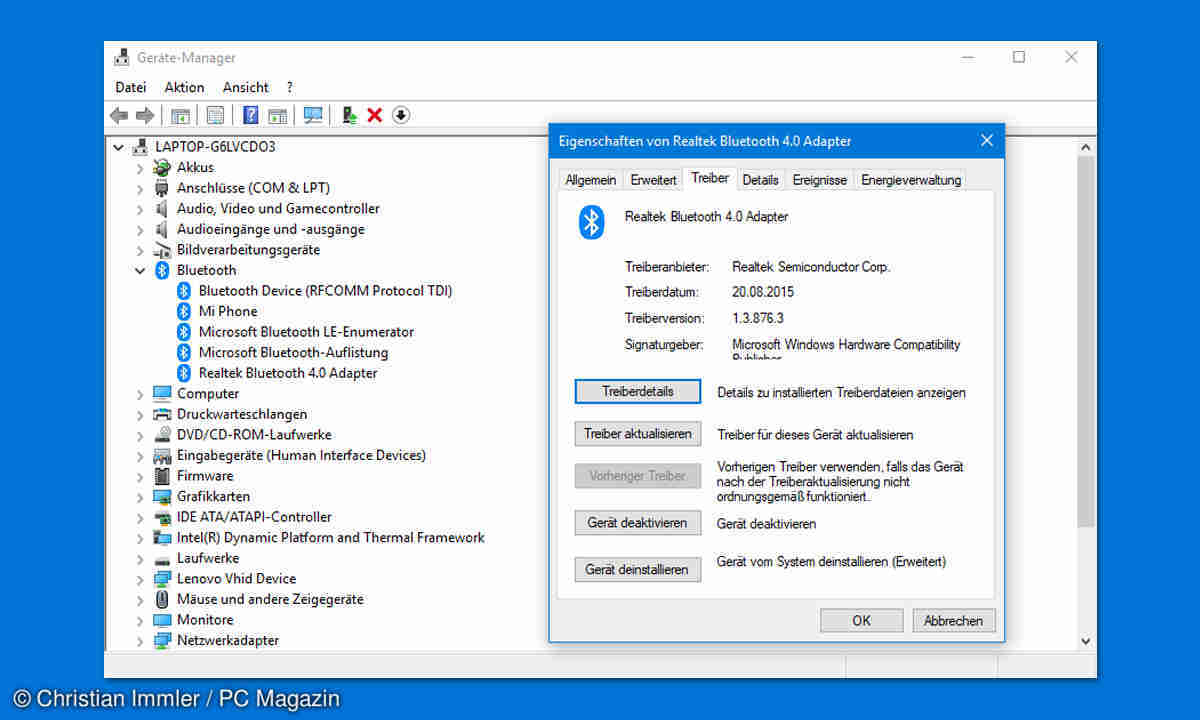Image resolution: width=1200 pixels, height=720 pixels.
Task: Expand the Netzwerkadapter category
Action: click(140, 641)
